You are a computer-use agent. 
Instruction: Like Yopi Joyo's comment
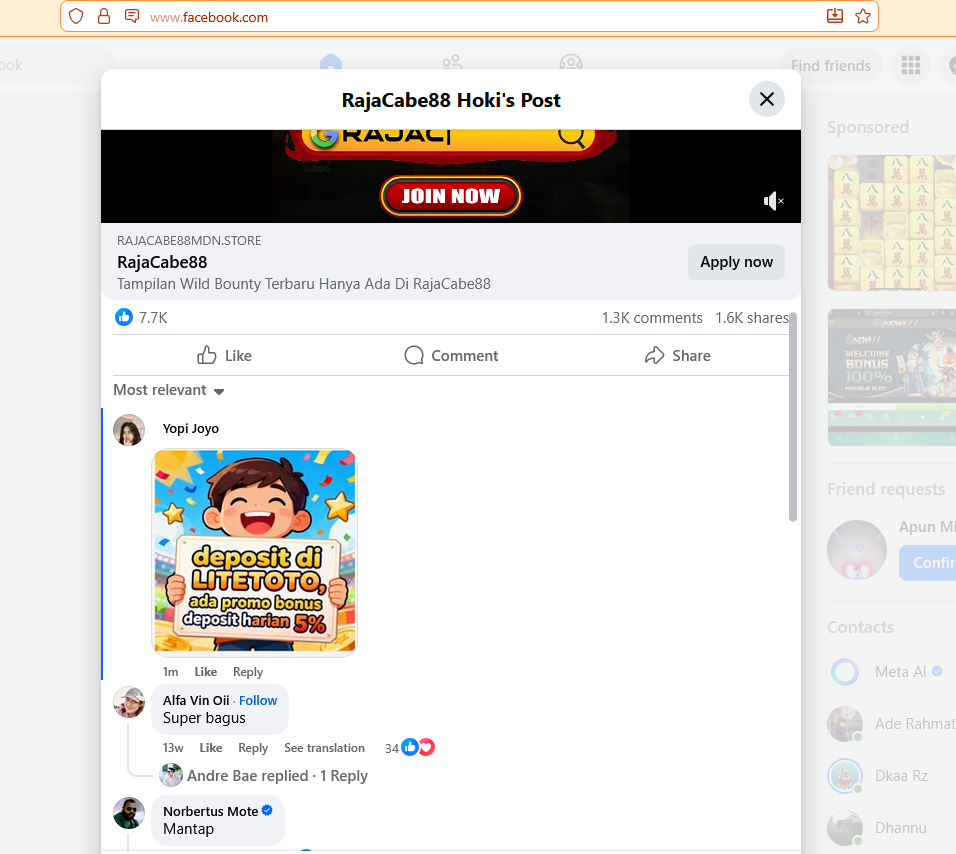coord(205,672)
